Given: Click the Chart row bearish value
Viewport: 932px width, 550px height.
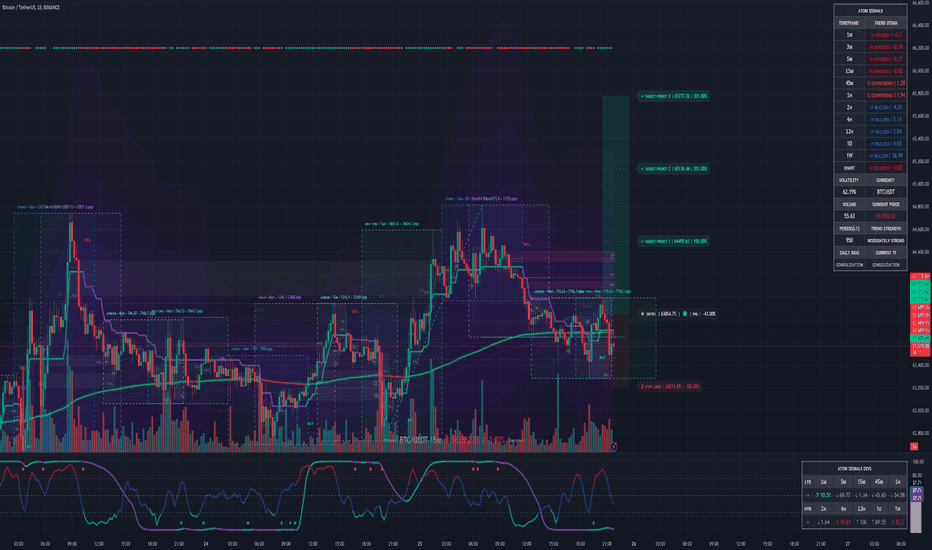Looking at the screenshot, I should (886, 168).
